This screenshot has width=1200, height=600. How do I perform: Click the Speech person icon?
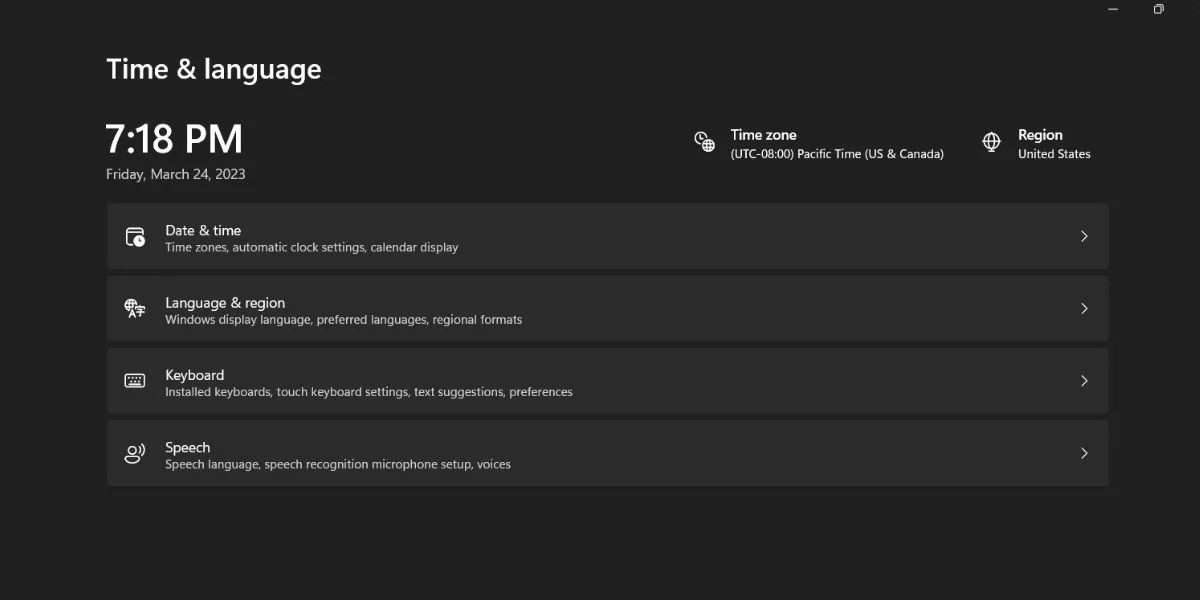(135, 454)
